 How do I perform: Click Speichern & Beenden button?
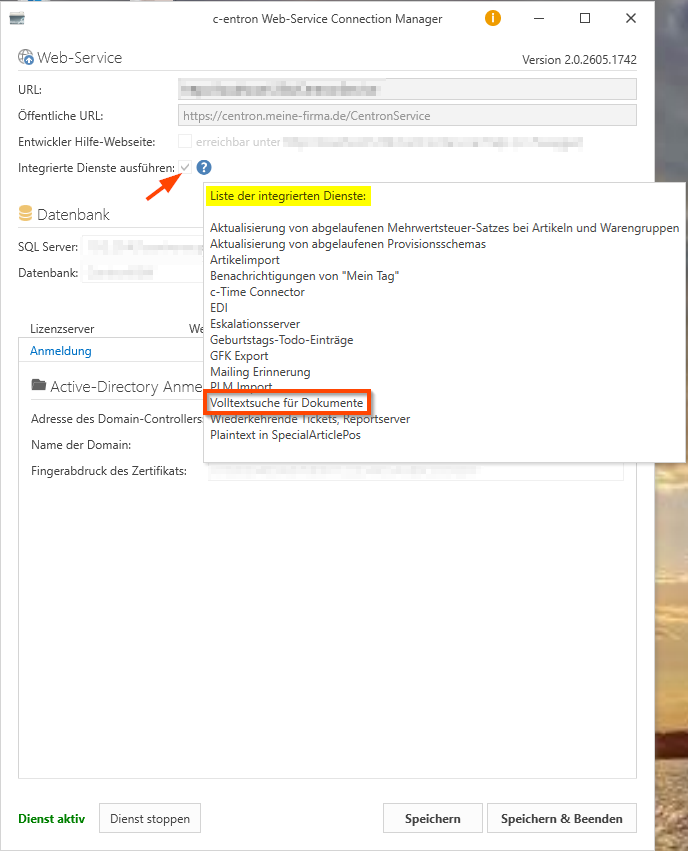coord(562,818)
